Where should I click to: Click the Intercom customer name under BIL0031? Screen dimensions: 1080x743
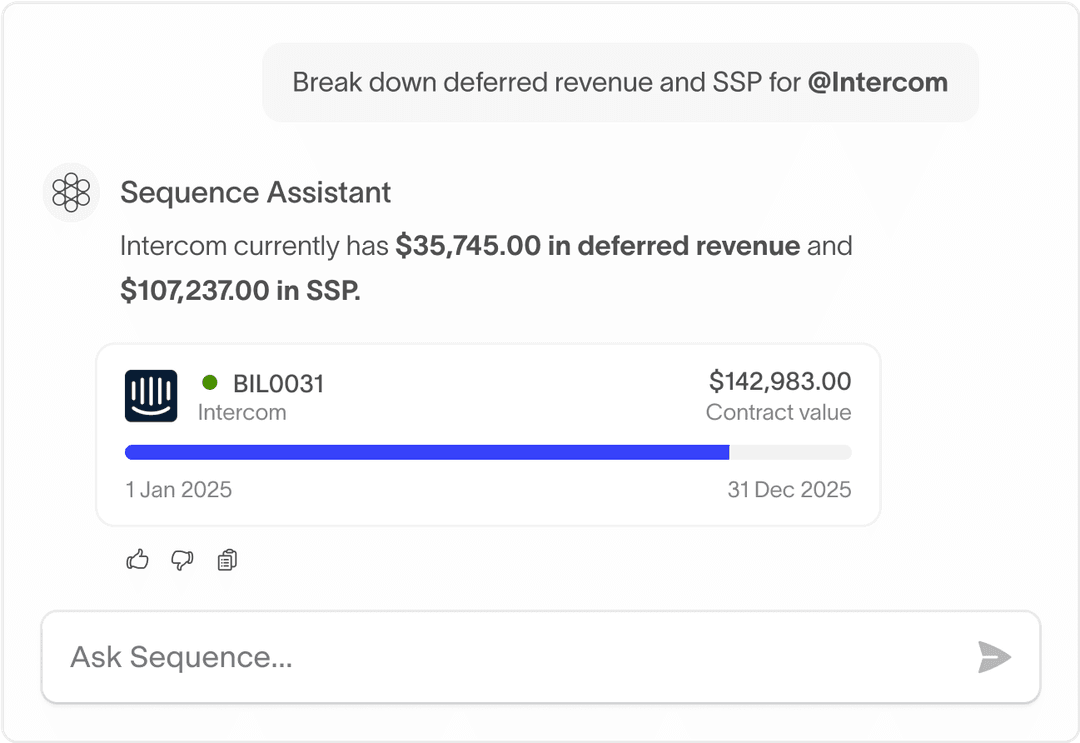click(242, 412)
